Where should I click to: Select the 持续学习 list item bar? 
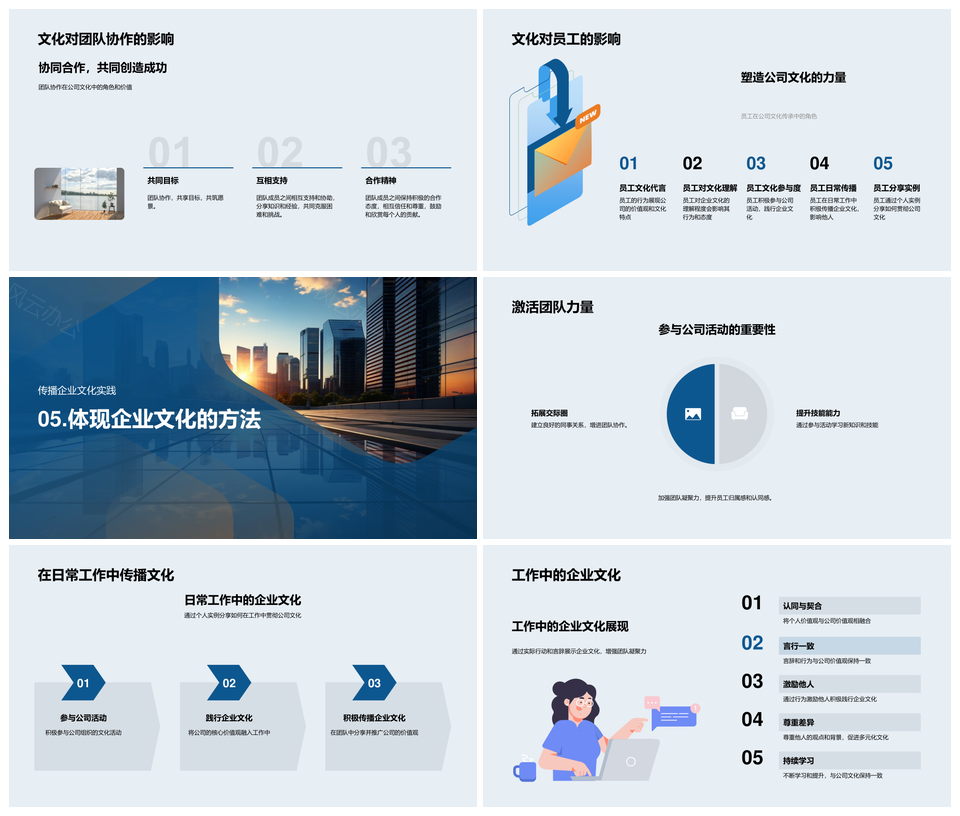click(x=849, y=760)
